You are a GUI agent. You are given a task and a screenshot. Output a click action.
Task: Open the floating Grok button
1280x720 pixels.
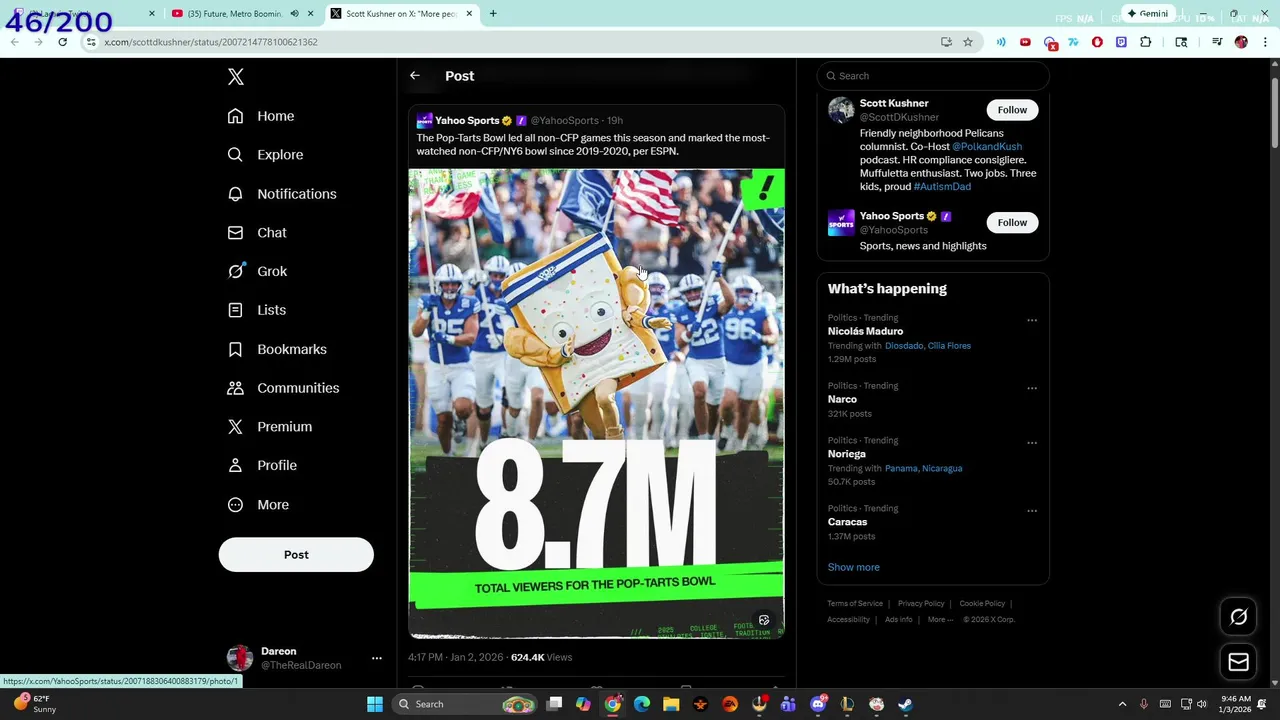click(x=1238, y=617)
